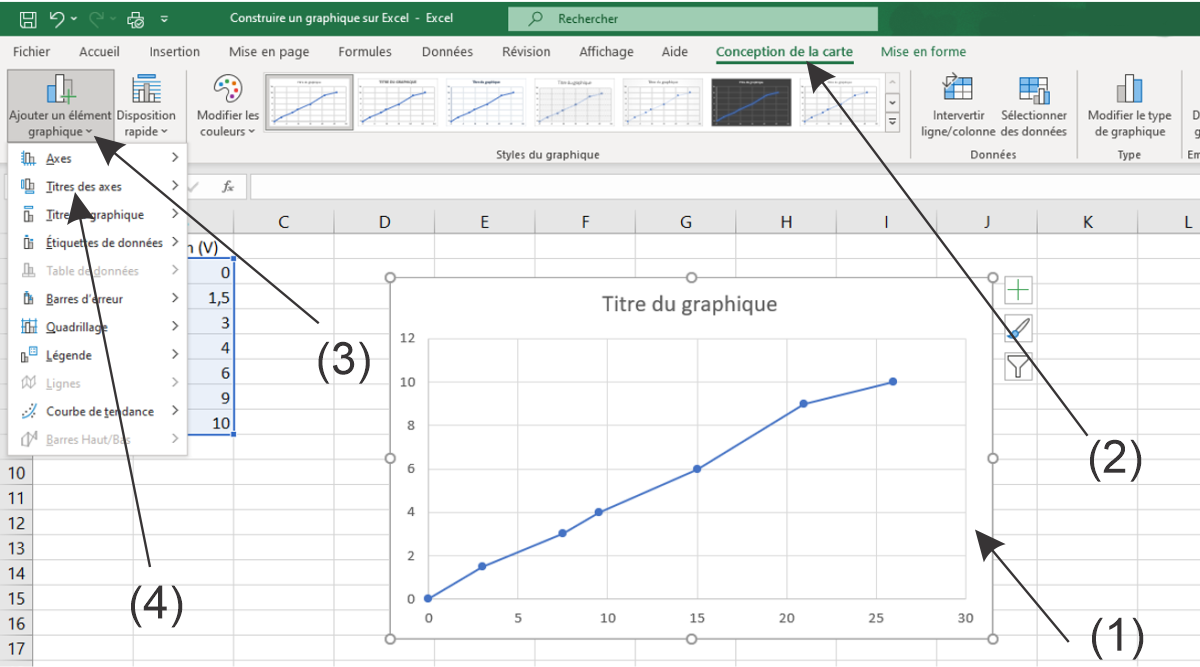
Task: Open Ajouter un élément graphique menu
Action: [60, 105]
